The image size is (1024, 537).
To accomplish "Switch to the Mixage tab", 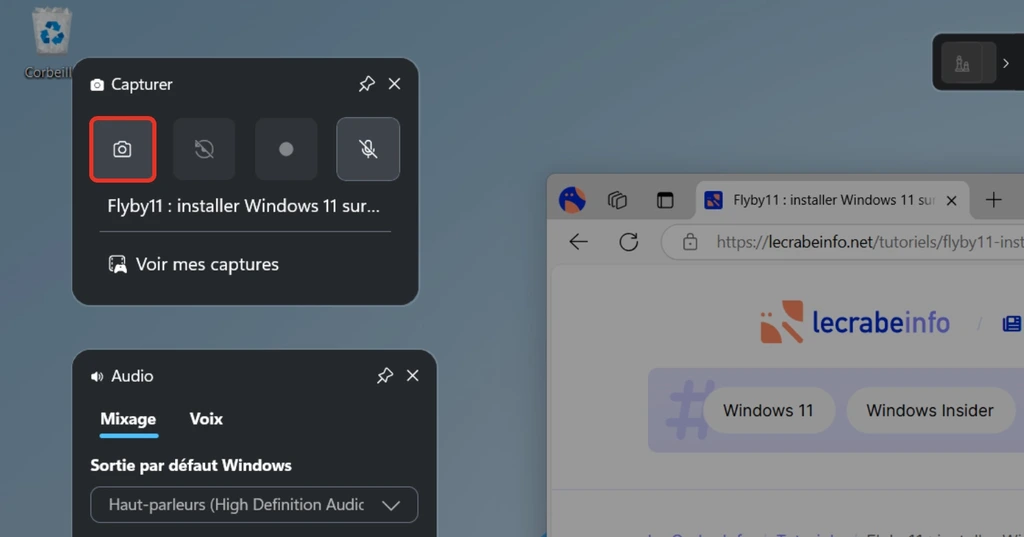I will tap(128, 419).
